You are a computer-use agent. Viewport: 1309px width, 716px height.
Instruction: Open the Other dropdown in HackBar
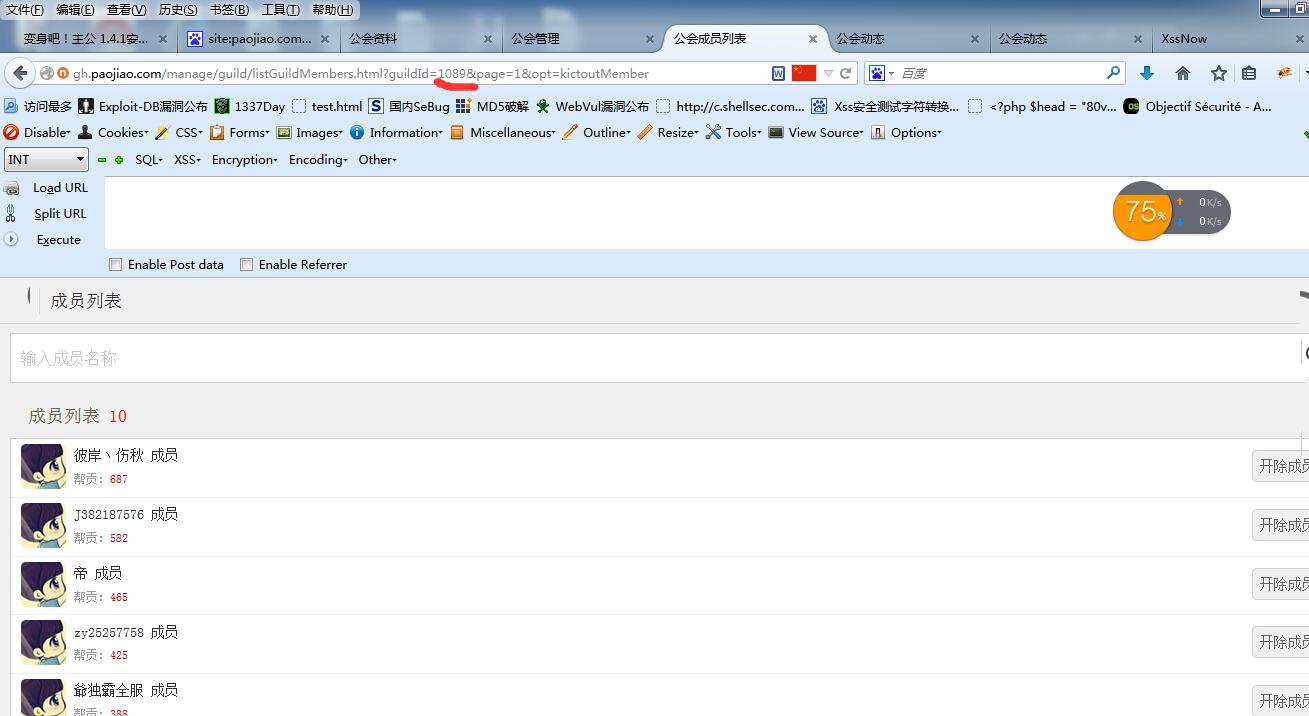[x=378, y=160]
